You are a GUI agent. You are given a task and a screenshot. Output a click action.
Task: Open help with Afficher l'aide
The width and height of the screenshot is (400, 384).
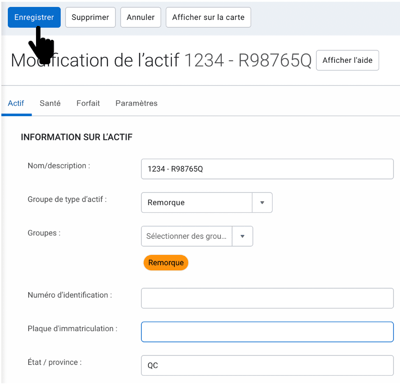(x=347, y=60)
